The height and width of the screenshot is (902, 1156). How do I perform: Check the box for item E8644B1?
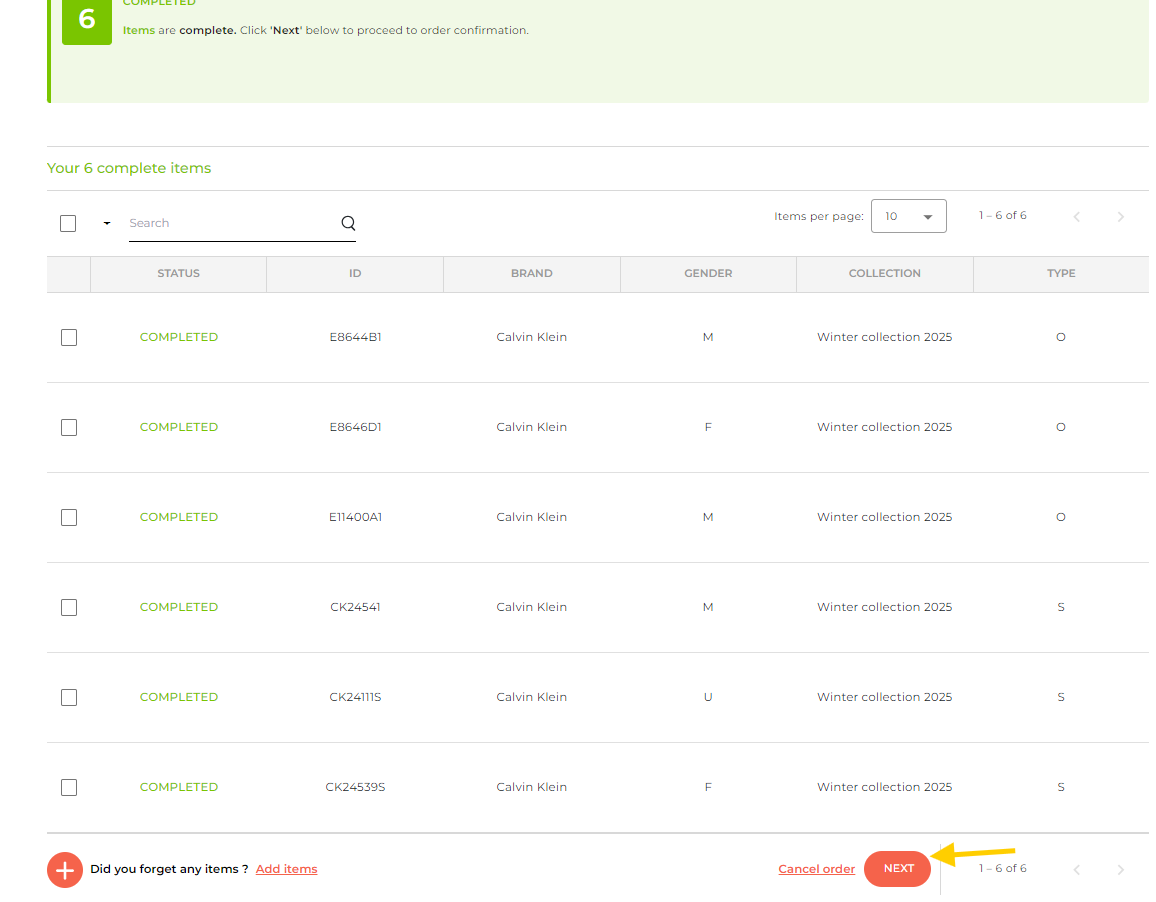coord(69,338)
